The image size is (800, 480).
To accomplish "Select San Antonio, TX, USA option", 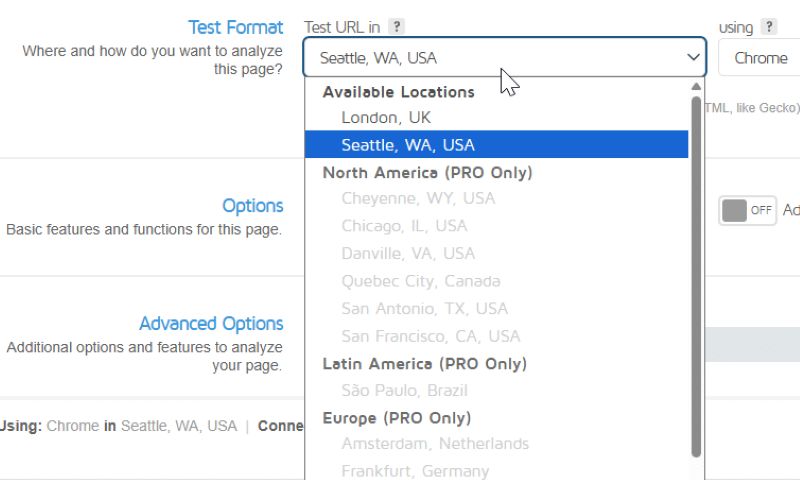I will [x=424, y=308].
